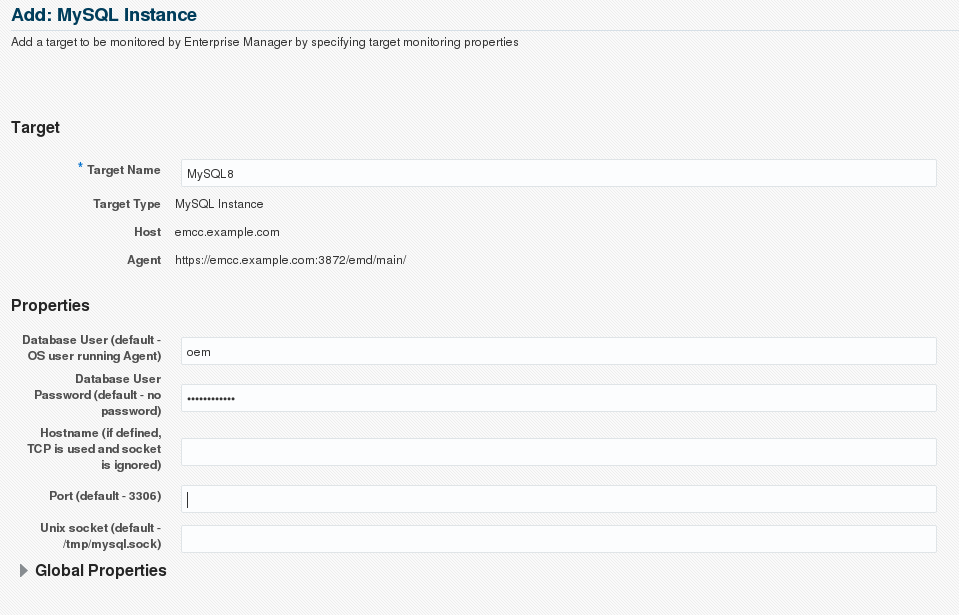Click the Global Properties section heading
Image resolution: width=959 pixels, height=615 pixels.
point(100,571)
